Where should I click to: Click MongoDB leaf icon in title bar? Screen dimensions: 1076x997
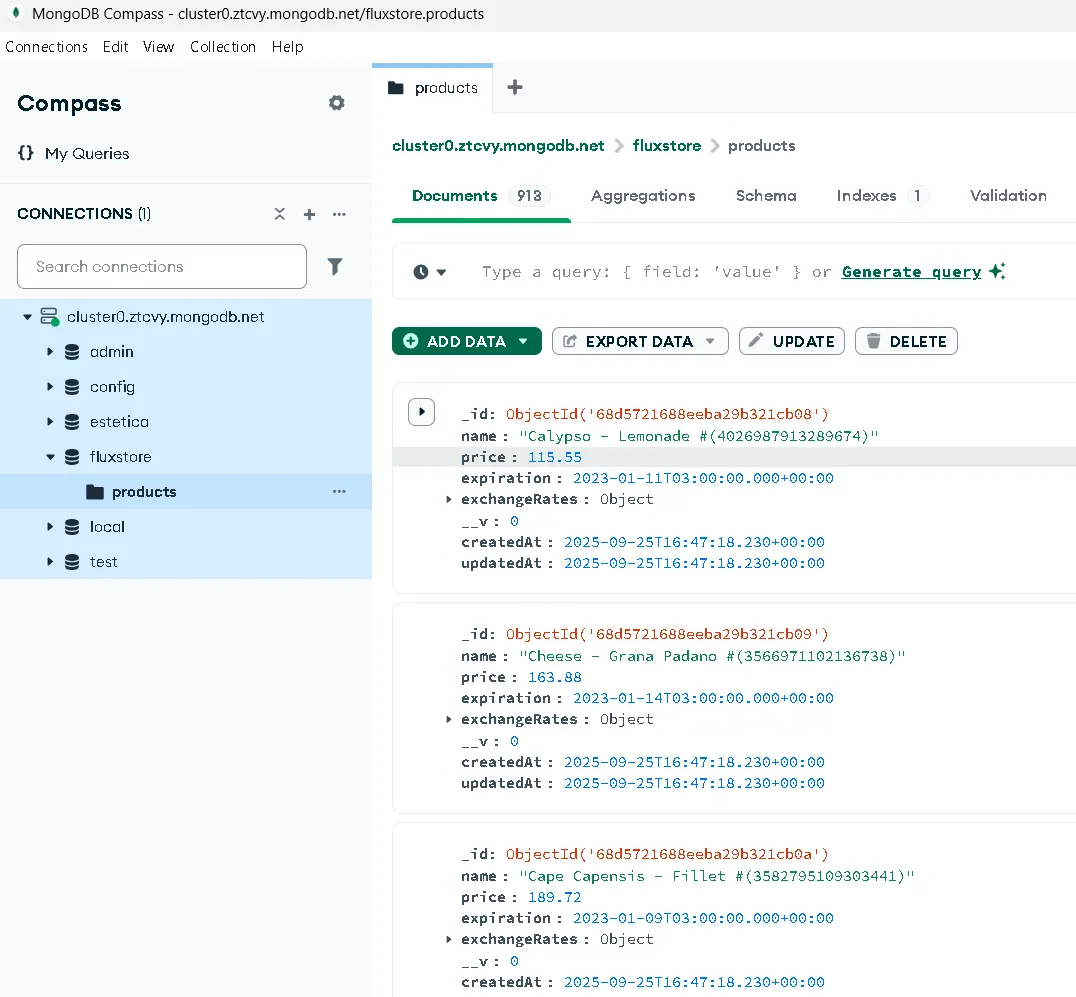click(15, 13)
